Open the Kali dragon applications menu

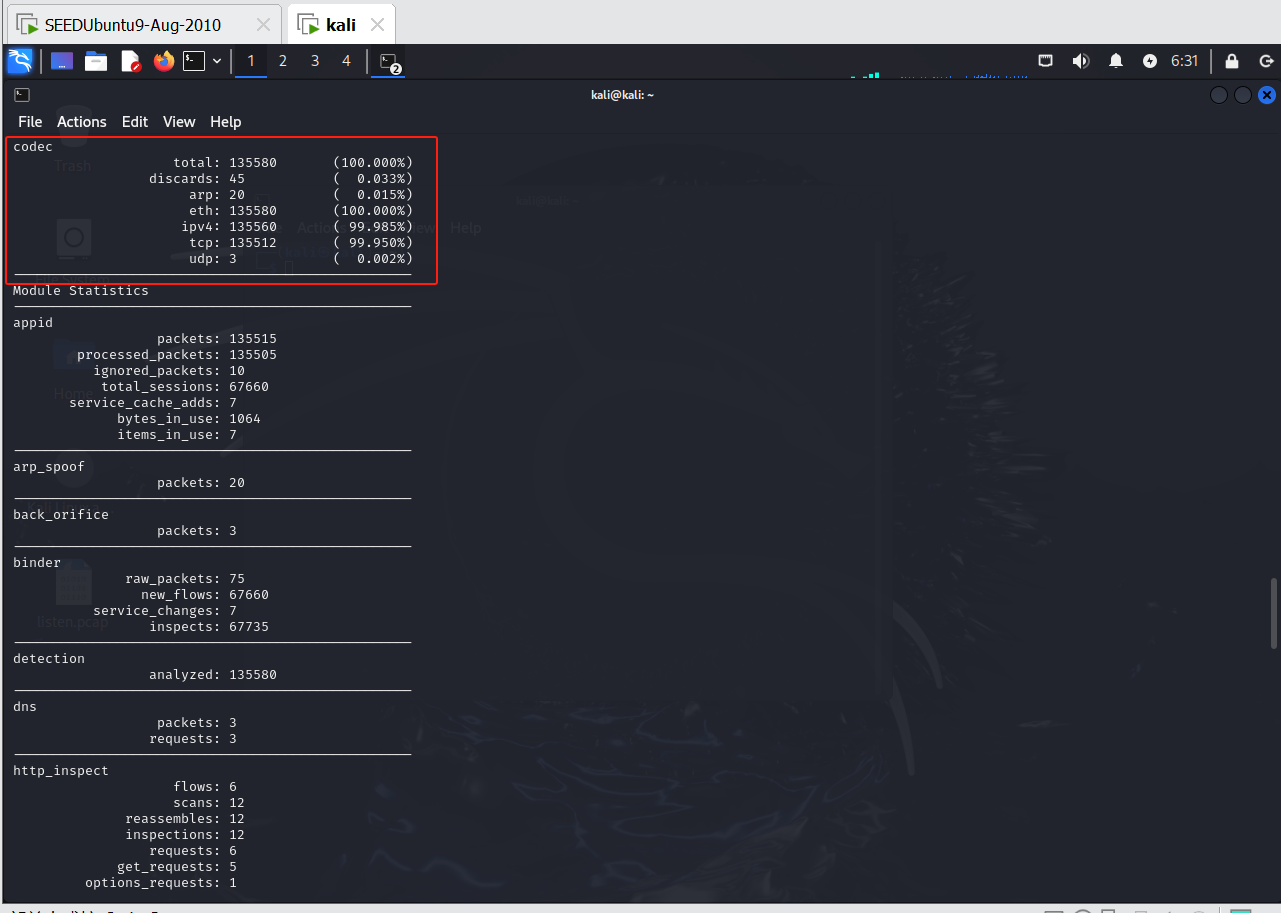pyautogui.click(x=20, y=61)
